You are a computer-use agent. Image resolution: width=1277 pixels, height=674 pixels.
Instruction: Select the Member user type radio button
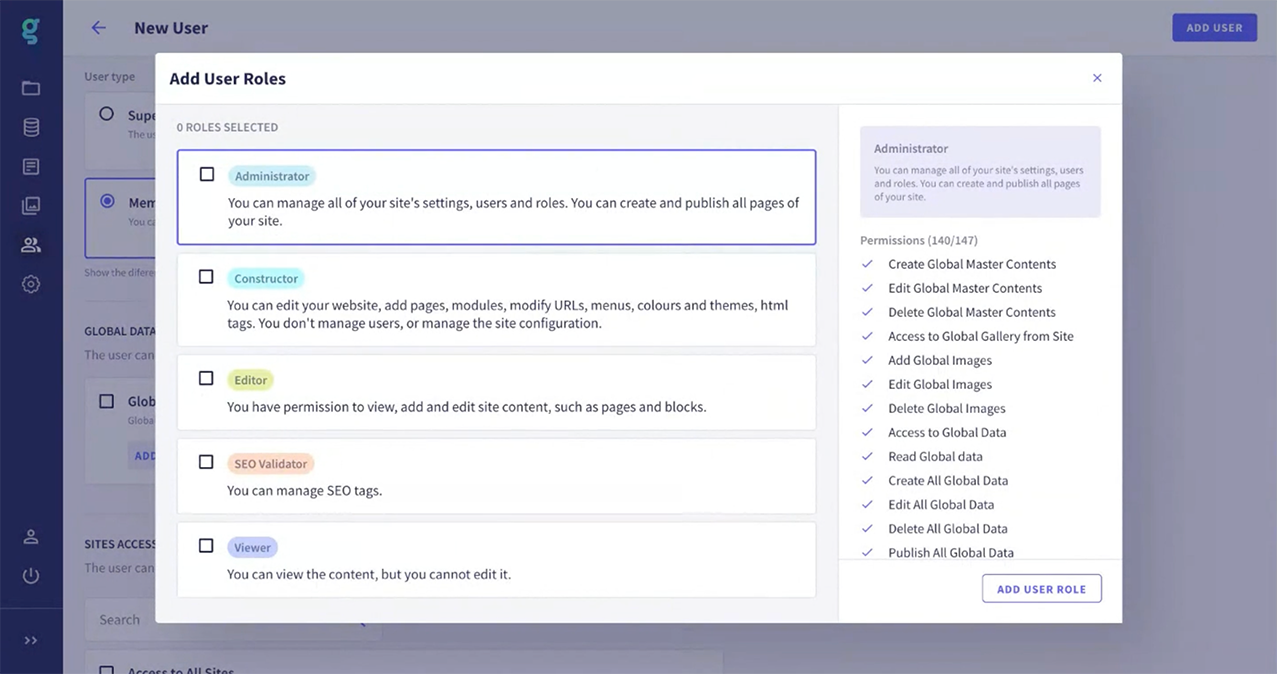tap(107, 201)
